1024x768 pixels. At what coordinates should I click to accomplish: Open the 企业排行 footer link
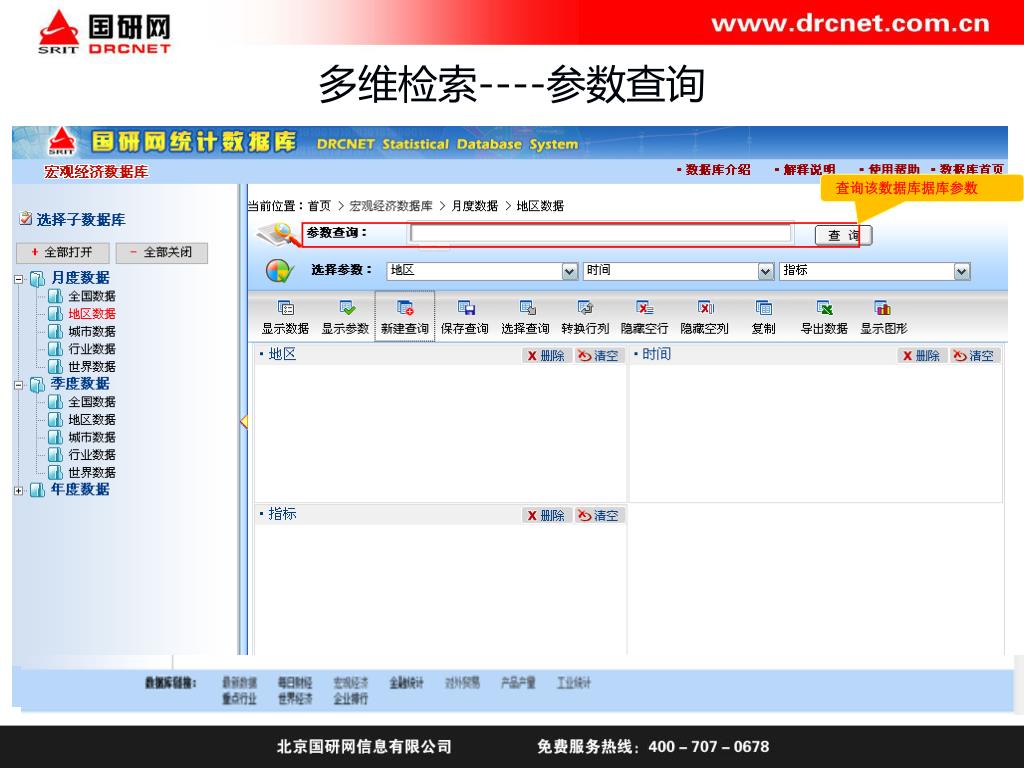point(351,699)
